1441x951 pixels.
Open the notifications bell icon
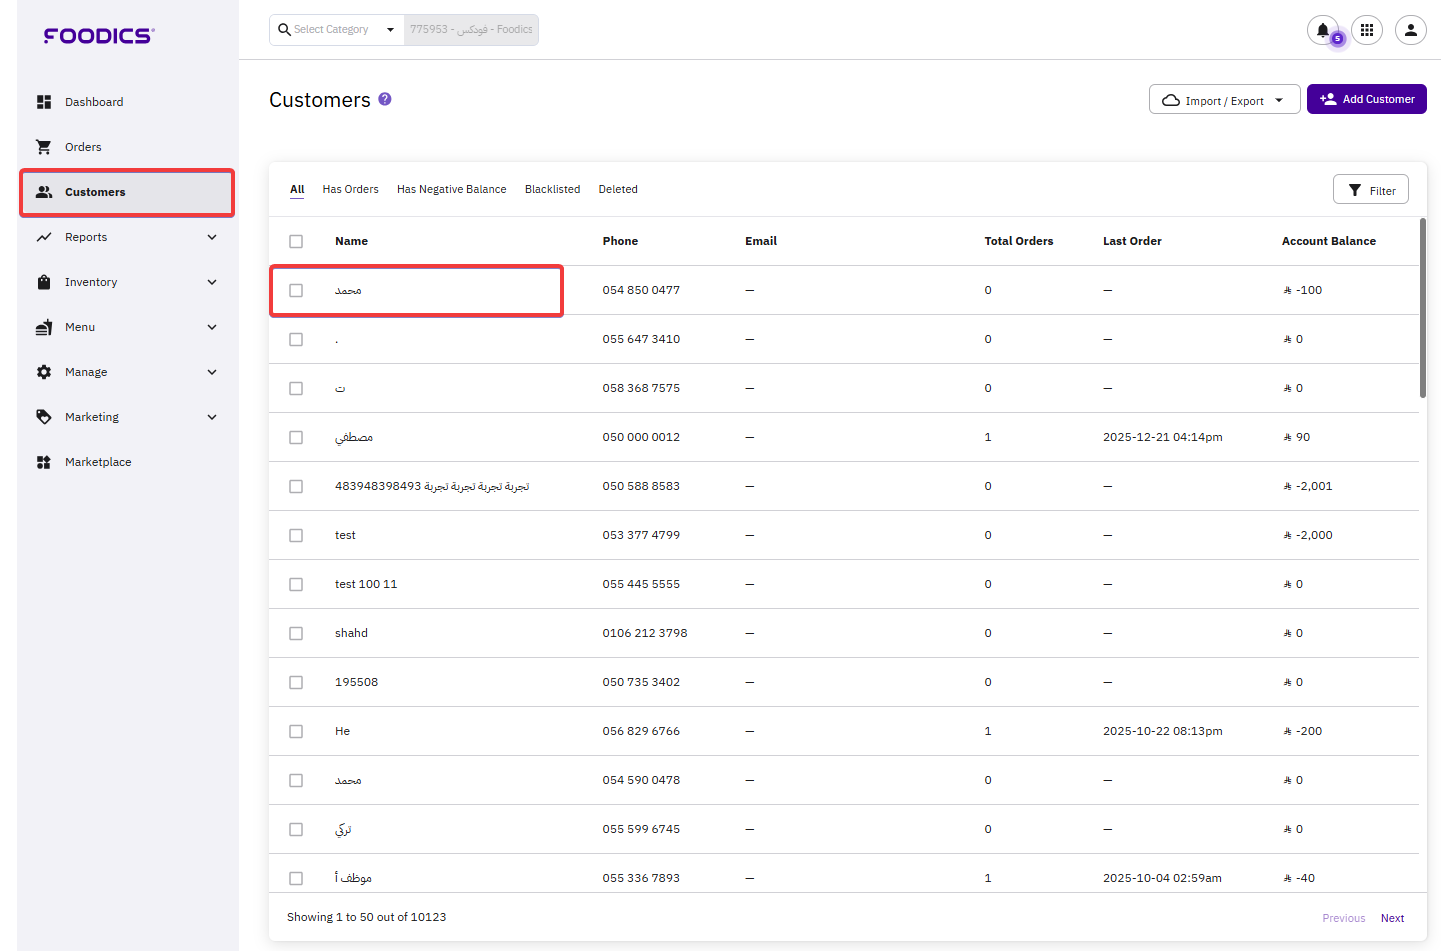1322,30
